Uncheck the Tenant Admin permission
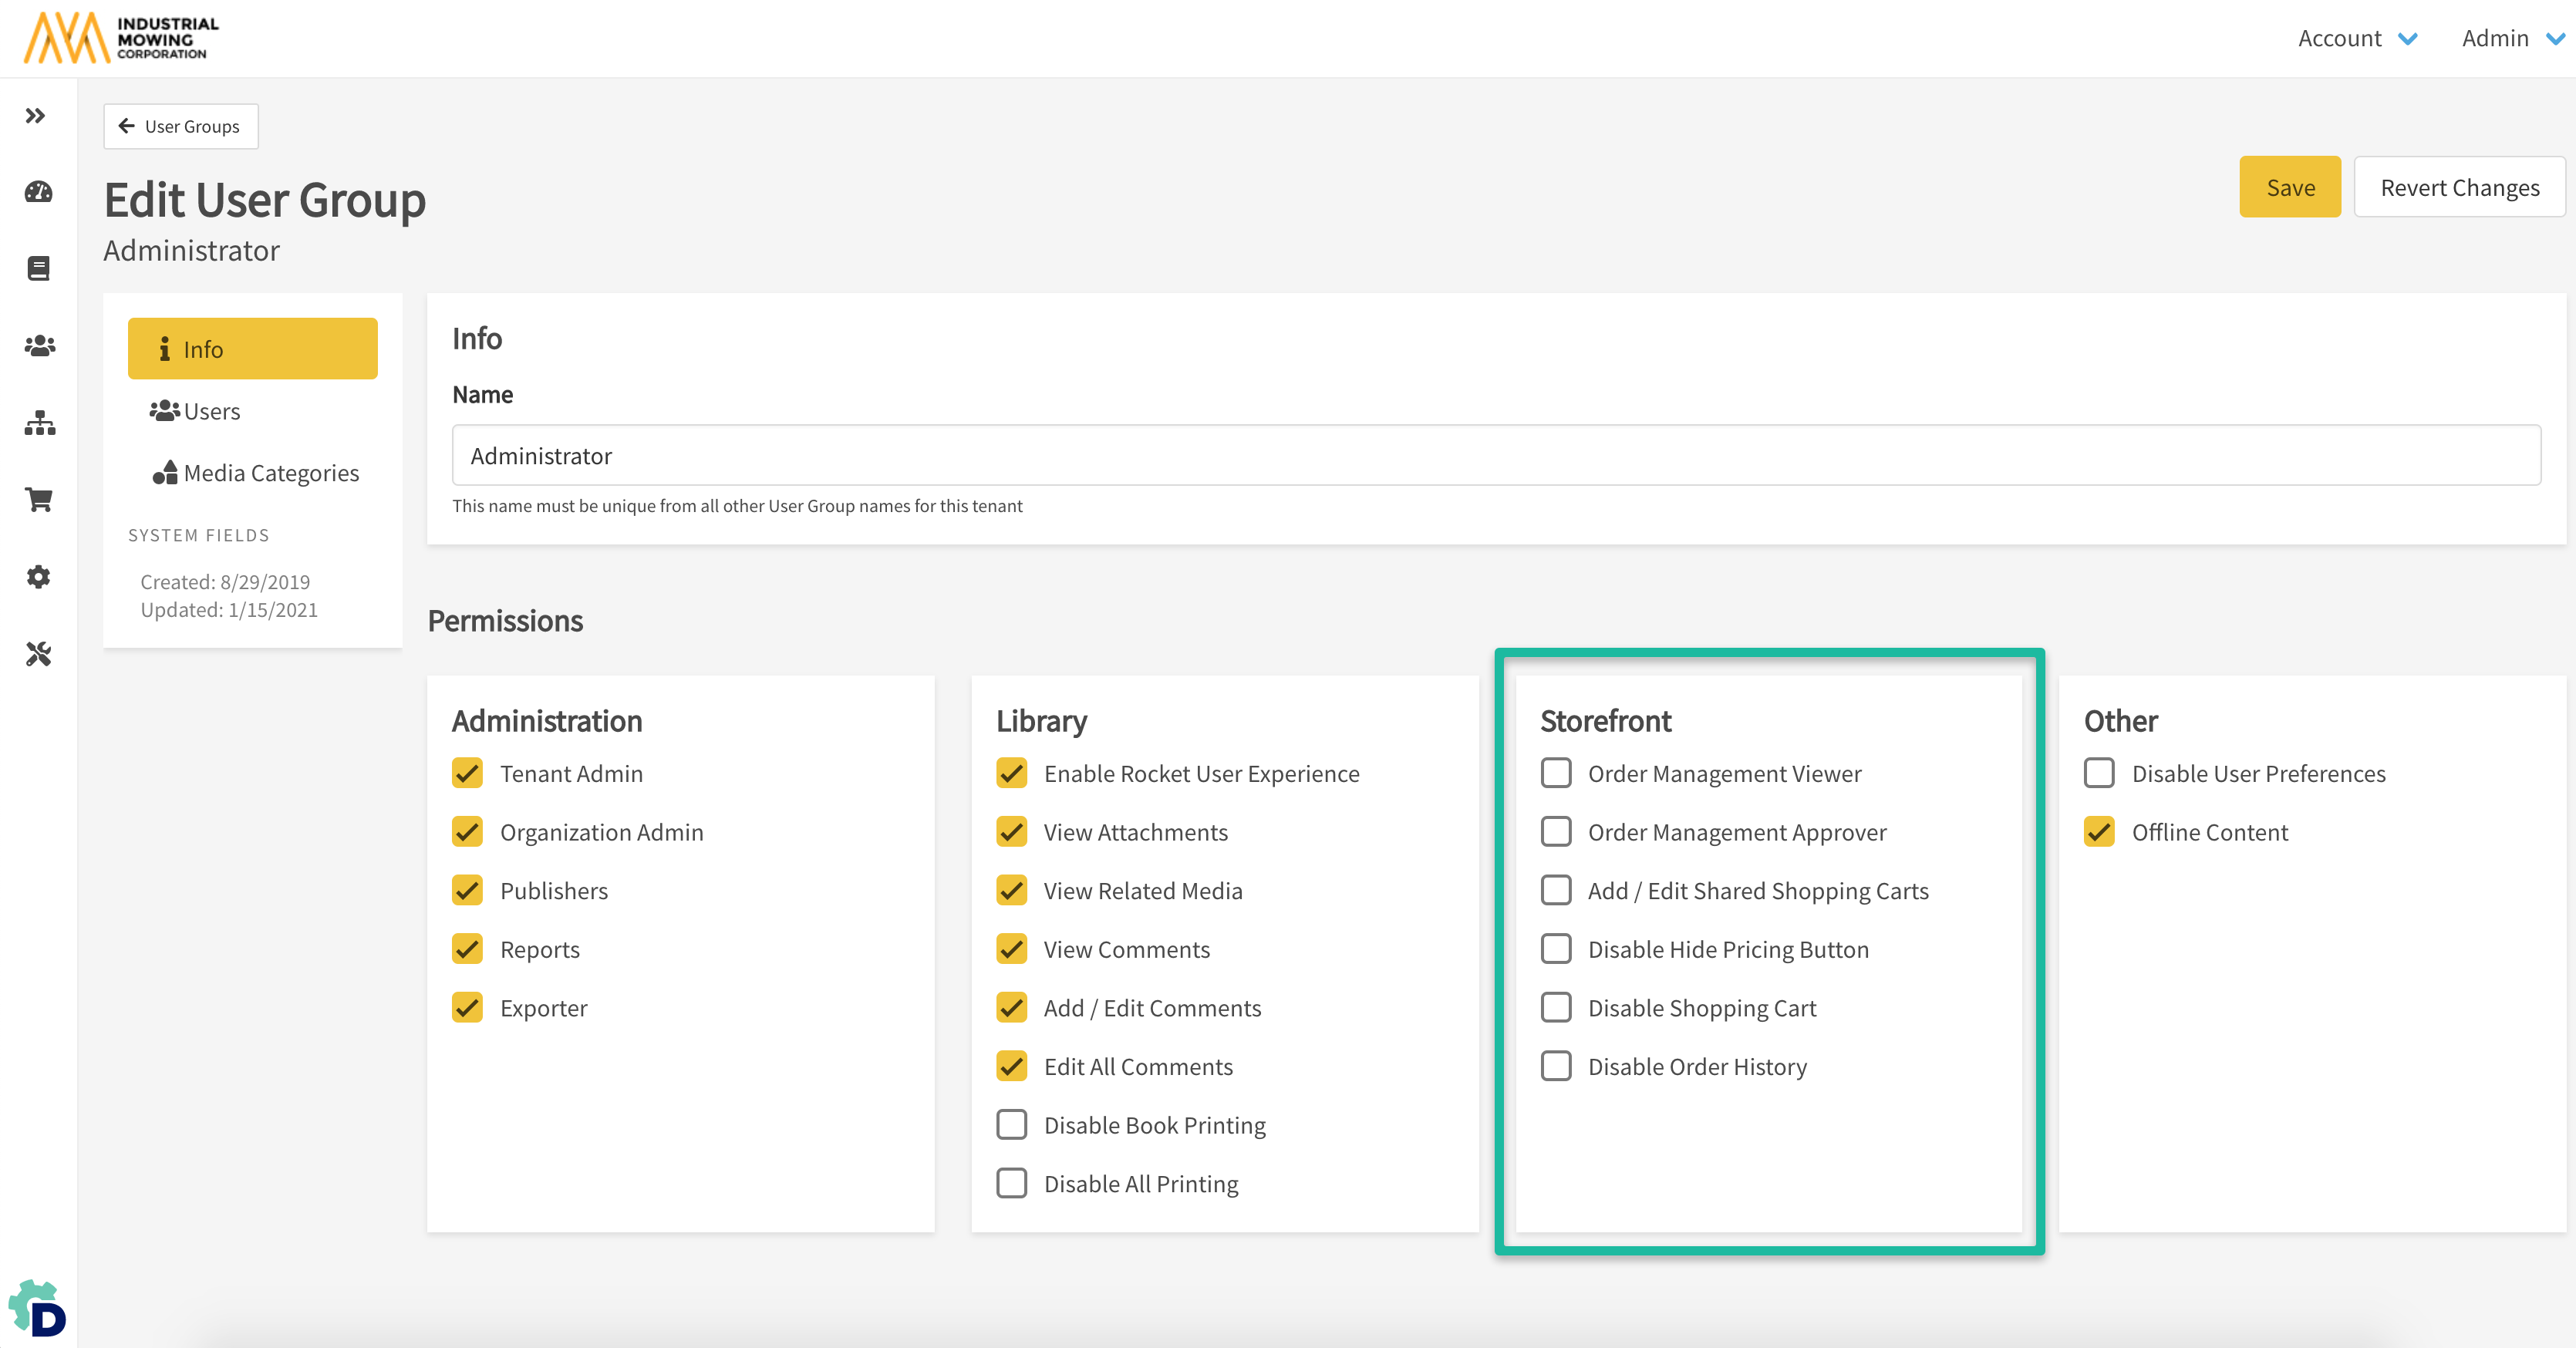This screenshot has width=2576, height=1348. point(467,773)
